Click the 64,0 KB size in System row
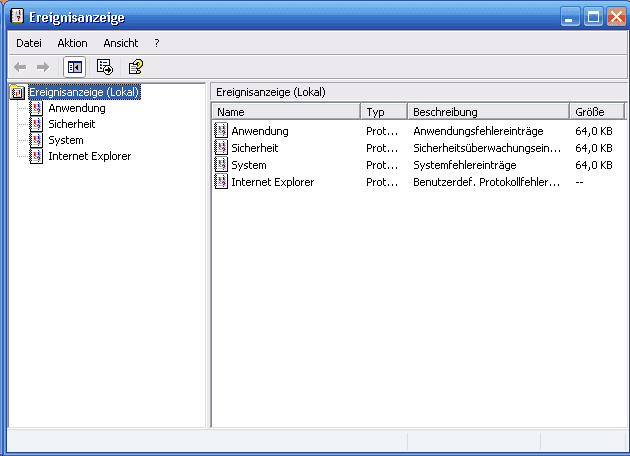The height and width of the screenshot is (456, 630). [x=594, y=165]
